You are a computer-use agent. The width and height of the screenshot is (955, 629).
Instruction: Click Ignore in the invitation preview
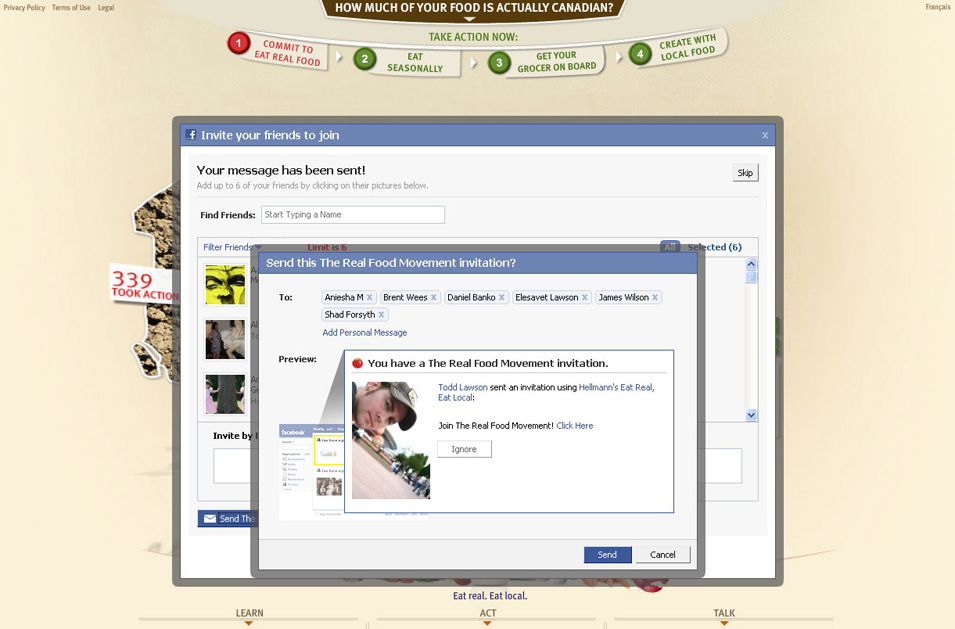pos(464,449)
